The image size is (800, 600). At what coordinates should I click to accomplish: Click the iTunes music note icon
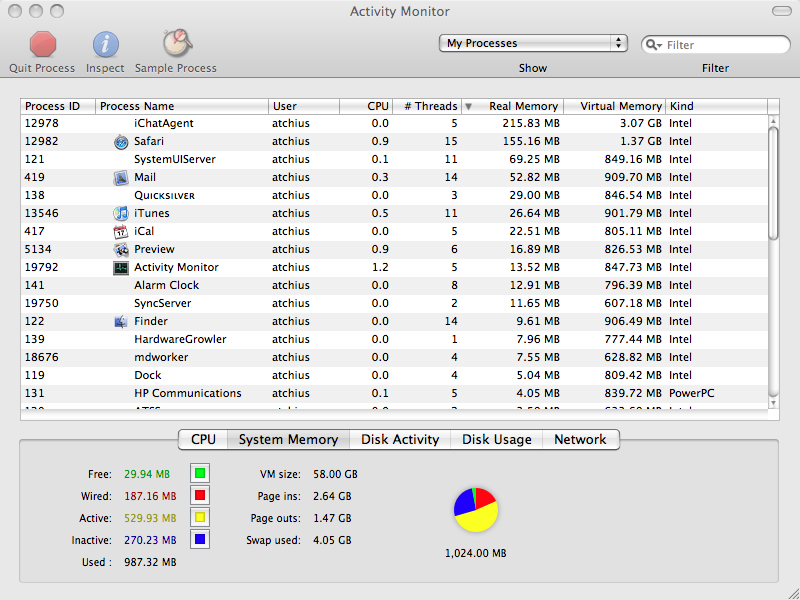(120, 213)
